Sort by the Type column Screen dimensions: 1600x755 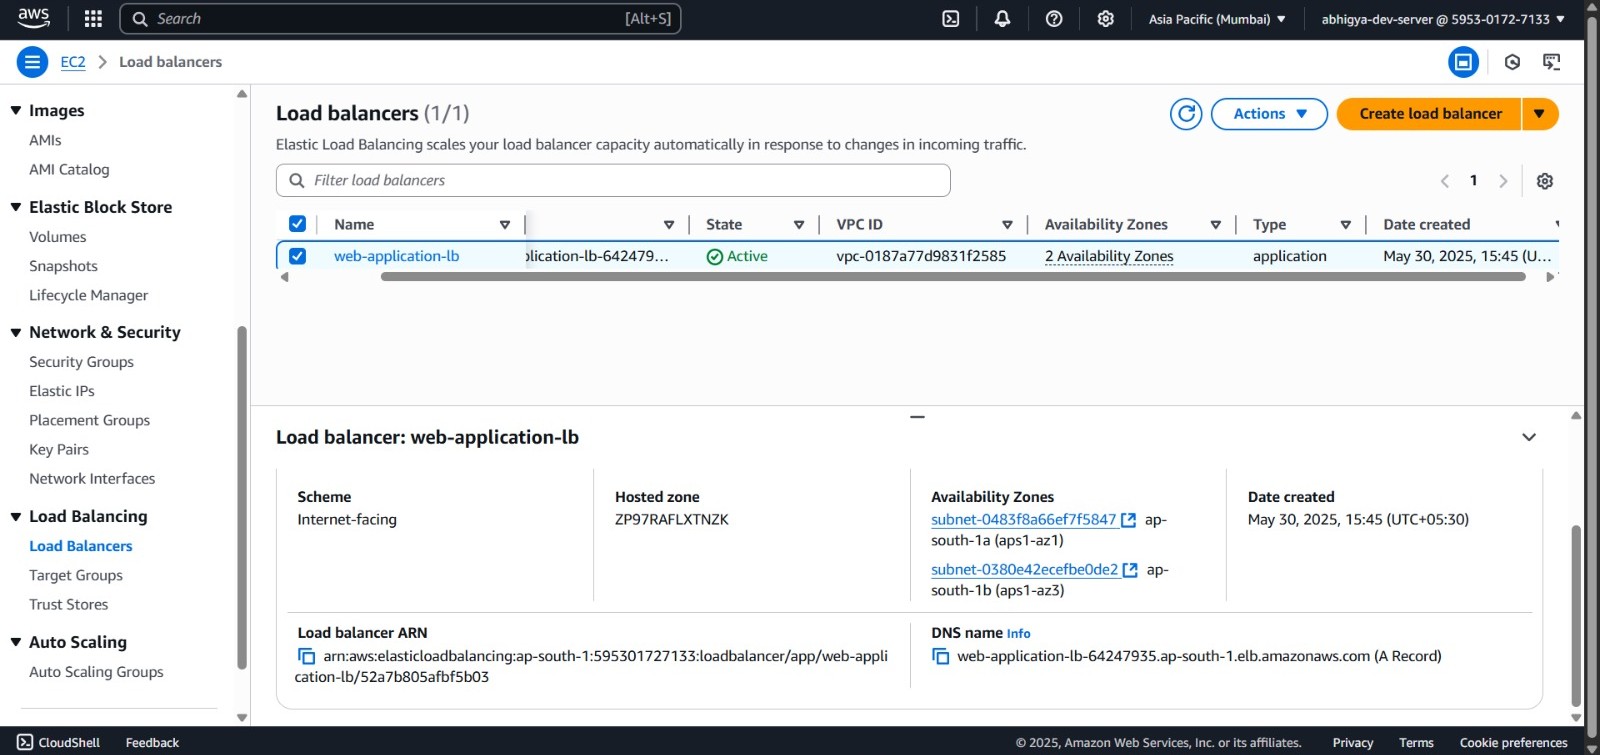click(x=1346, y=225)
